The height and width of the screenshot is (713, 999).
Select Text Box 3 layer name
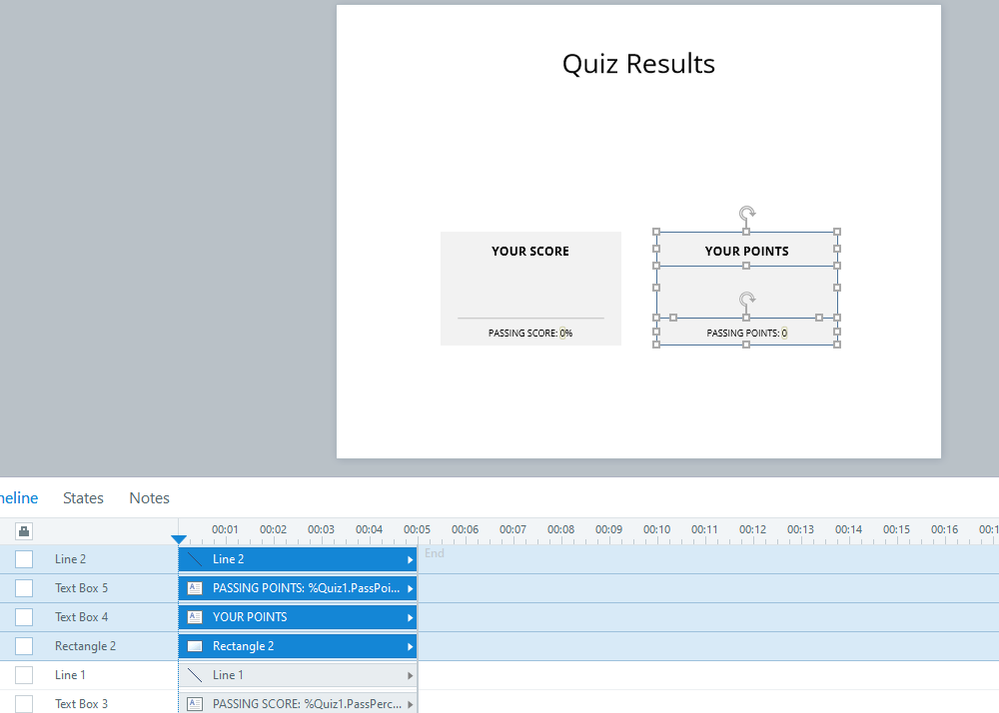(81, 704)
